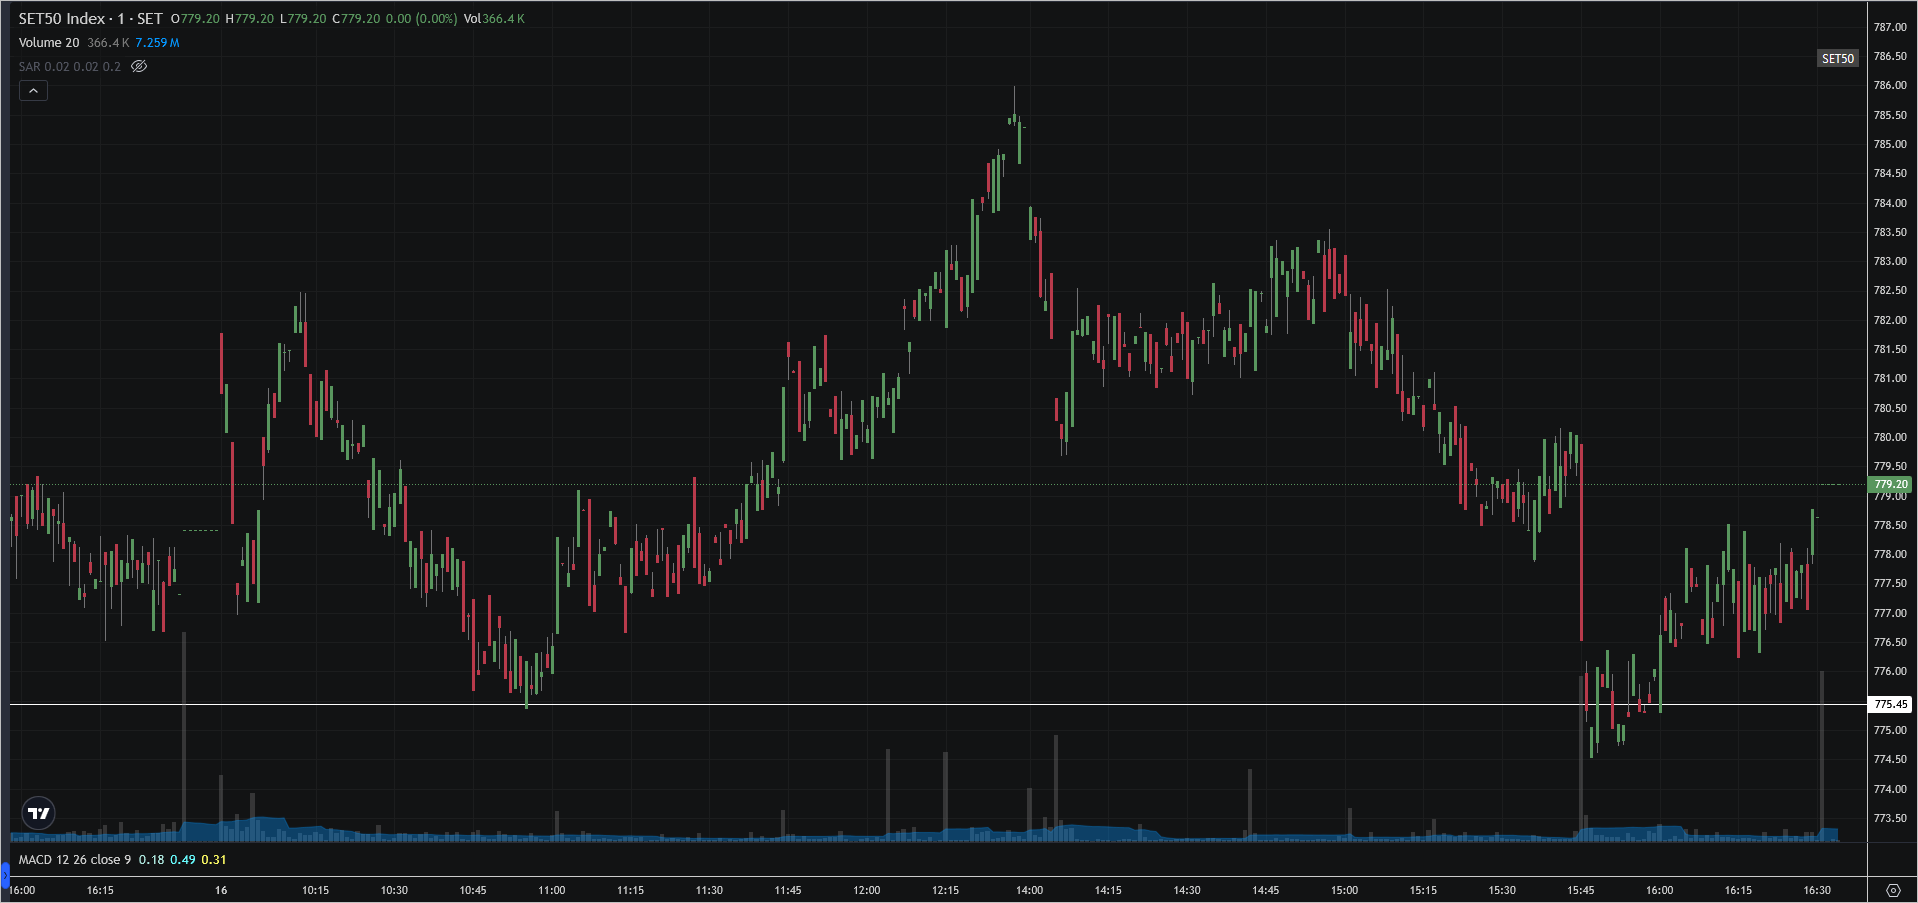Select the 775.45 horizontal line price label

(1890, 704)
